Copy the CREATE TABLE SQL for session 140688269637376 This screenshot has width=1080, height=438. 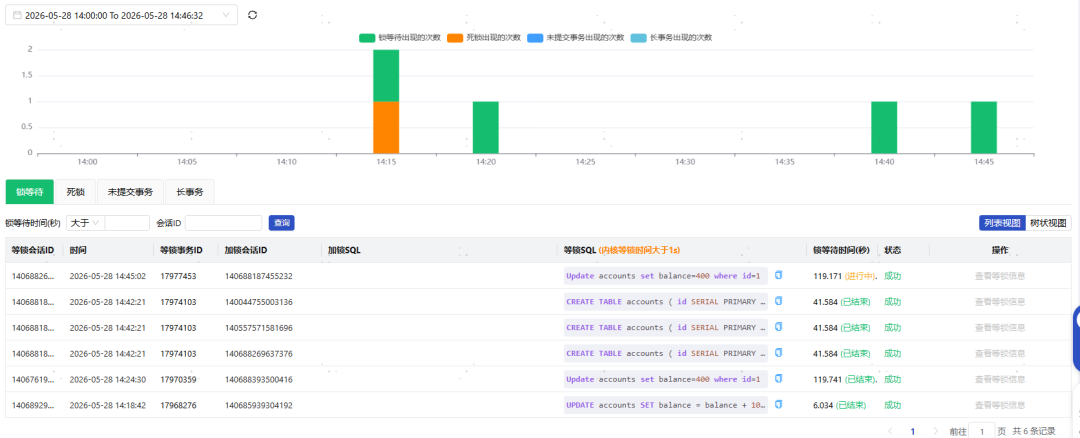coord(779,353)
